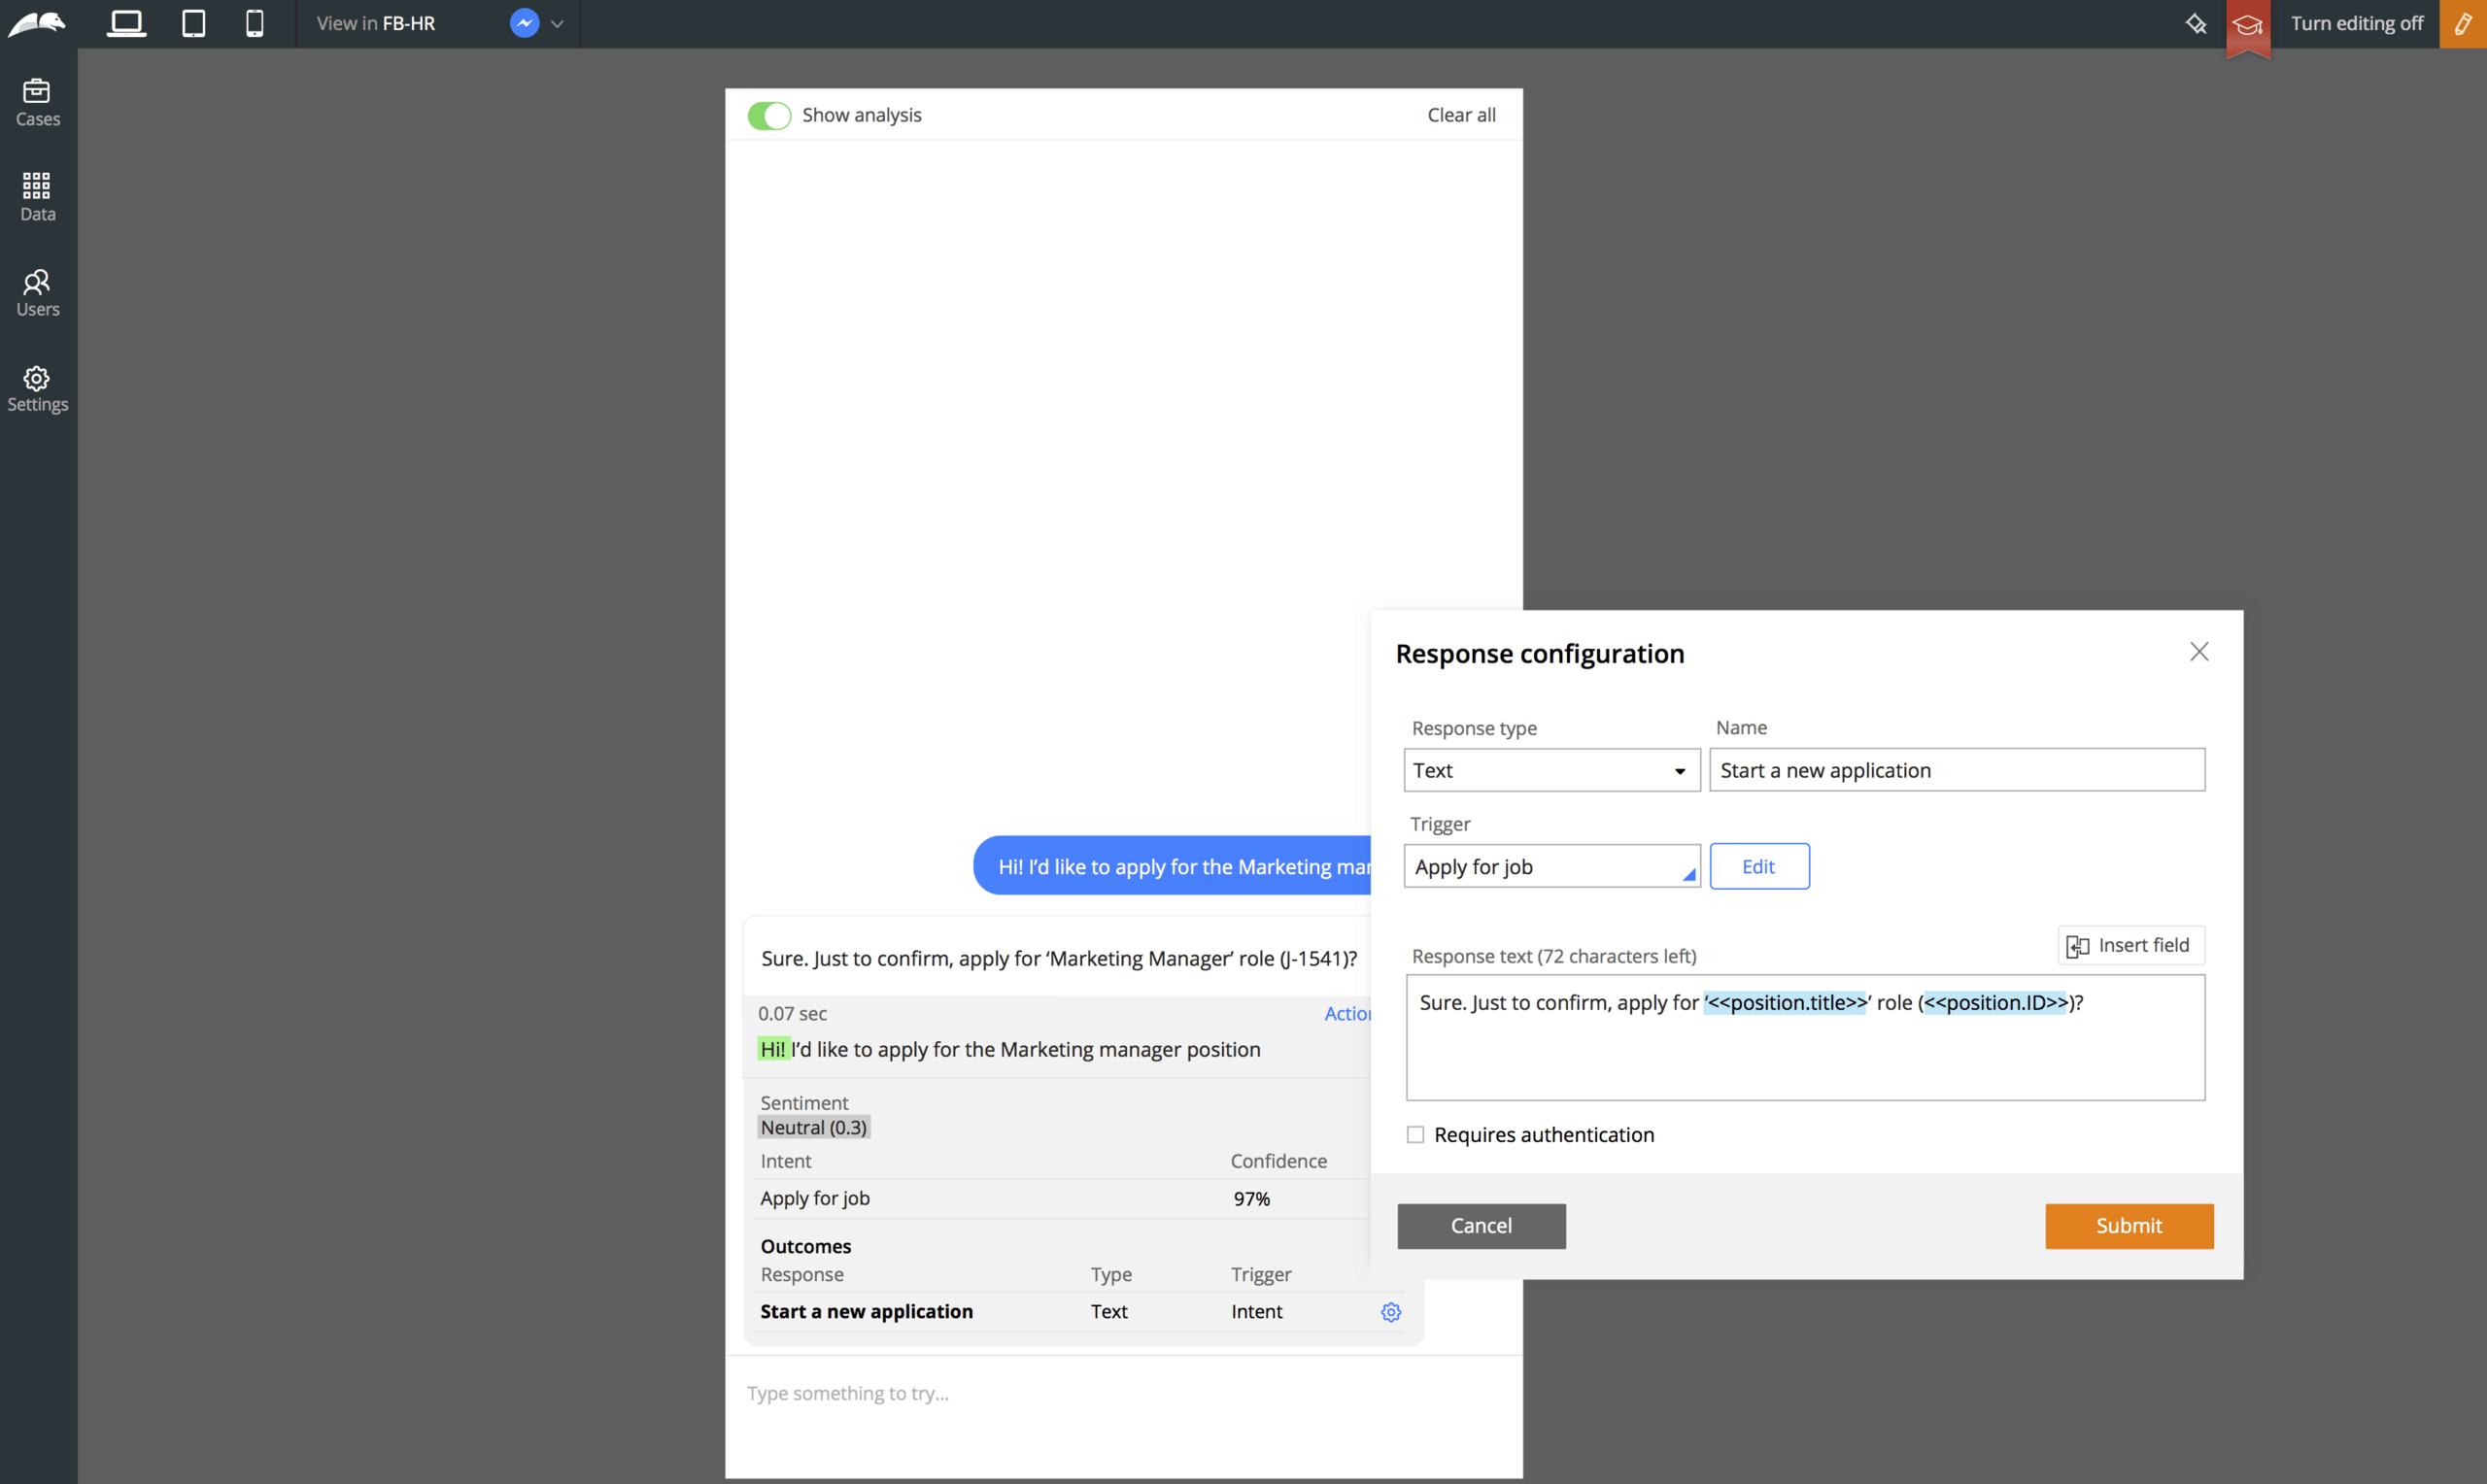Open the Cases menu
Screen dimensions: 2487x1484
point(38,103)
